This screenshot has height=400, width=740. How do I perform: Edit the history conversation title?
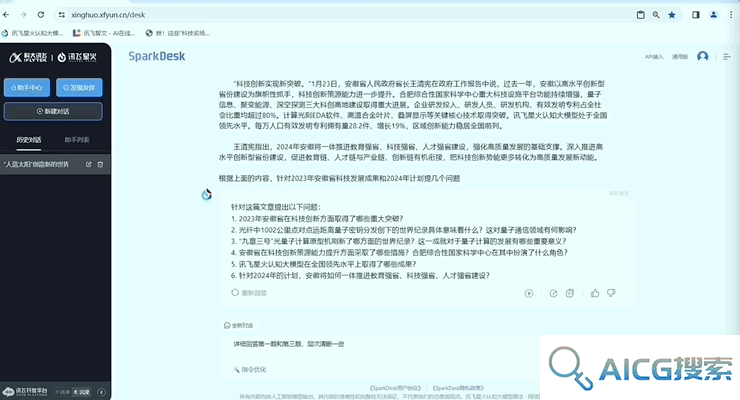click(88, 165)
